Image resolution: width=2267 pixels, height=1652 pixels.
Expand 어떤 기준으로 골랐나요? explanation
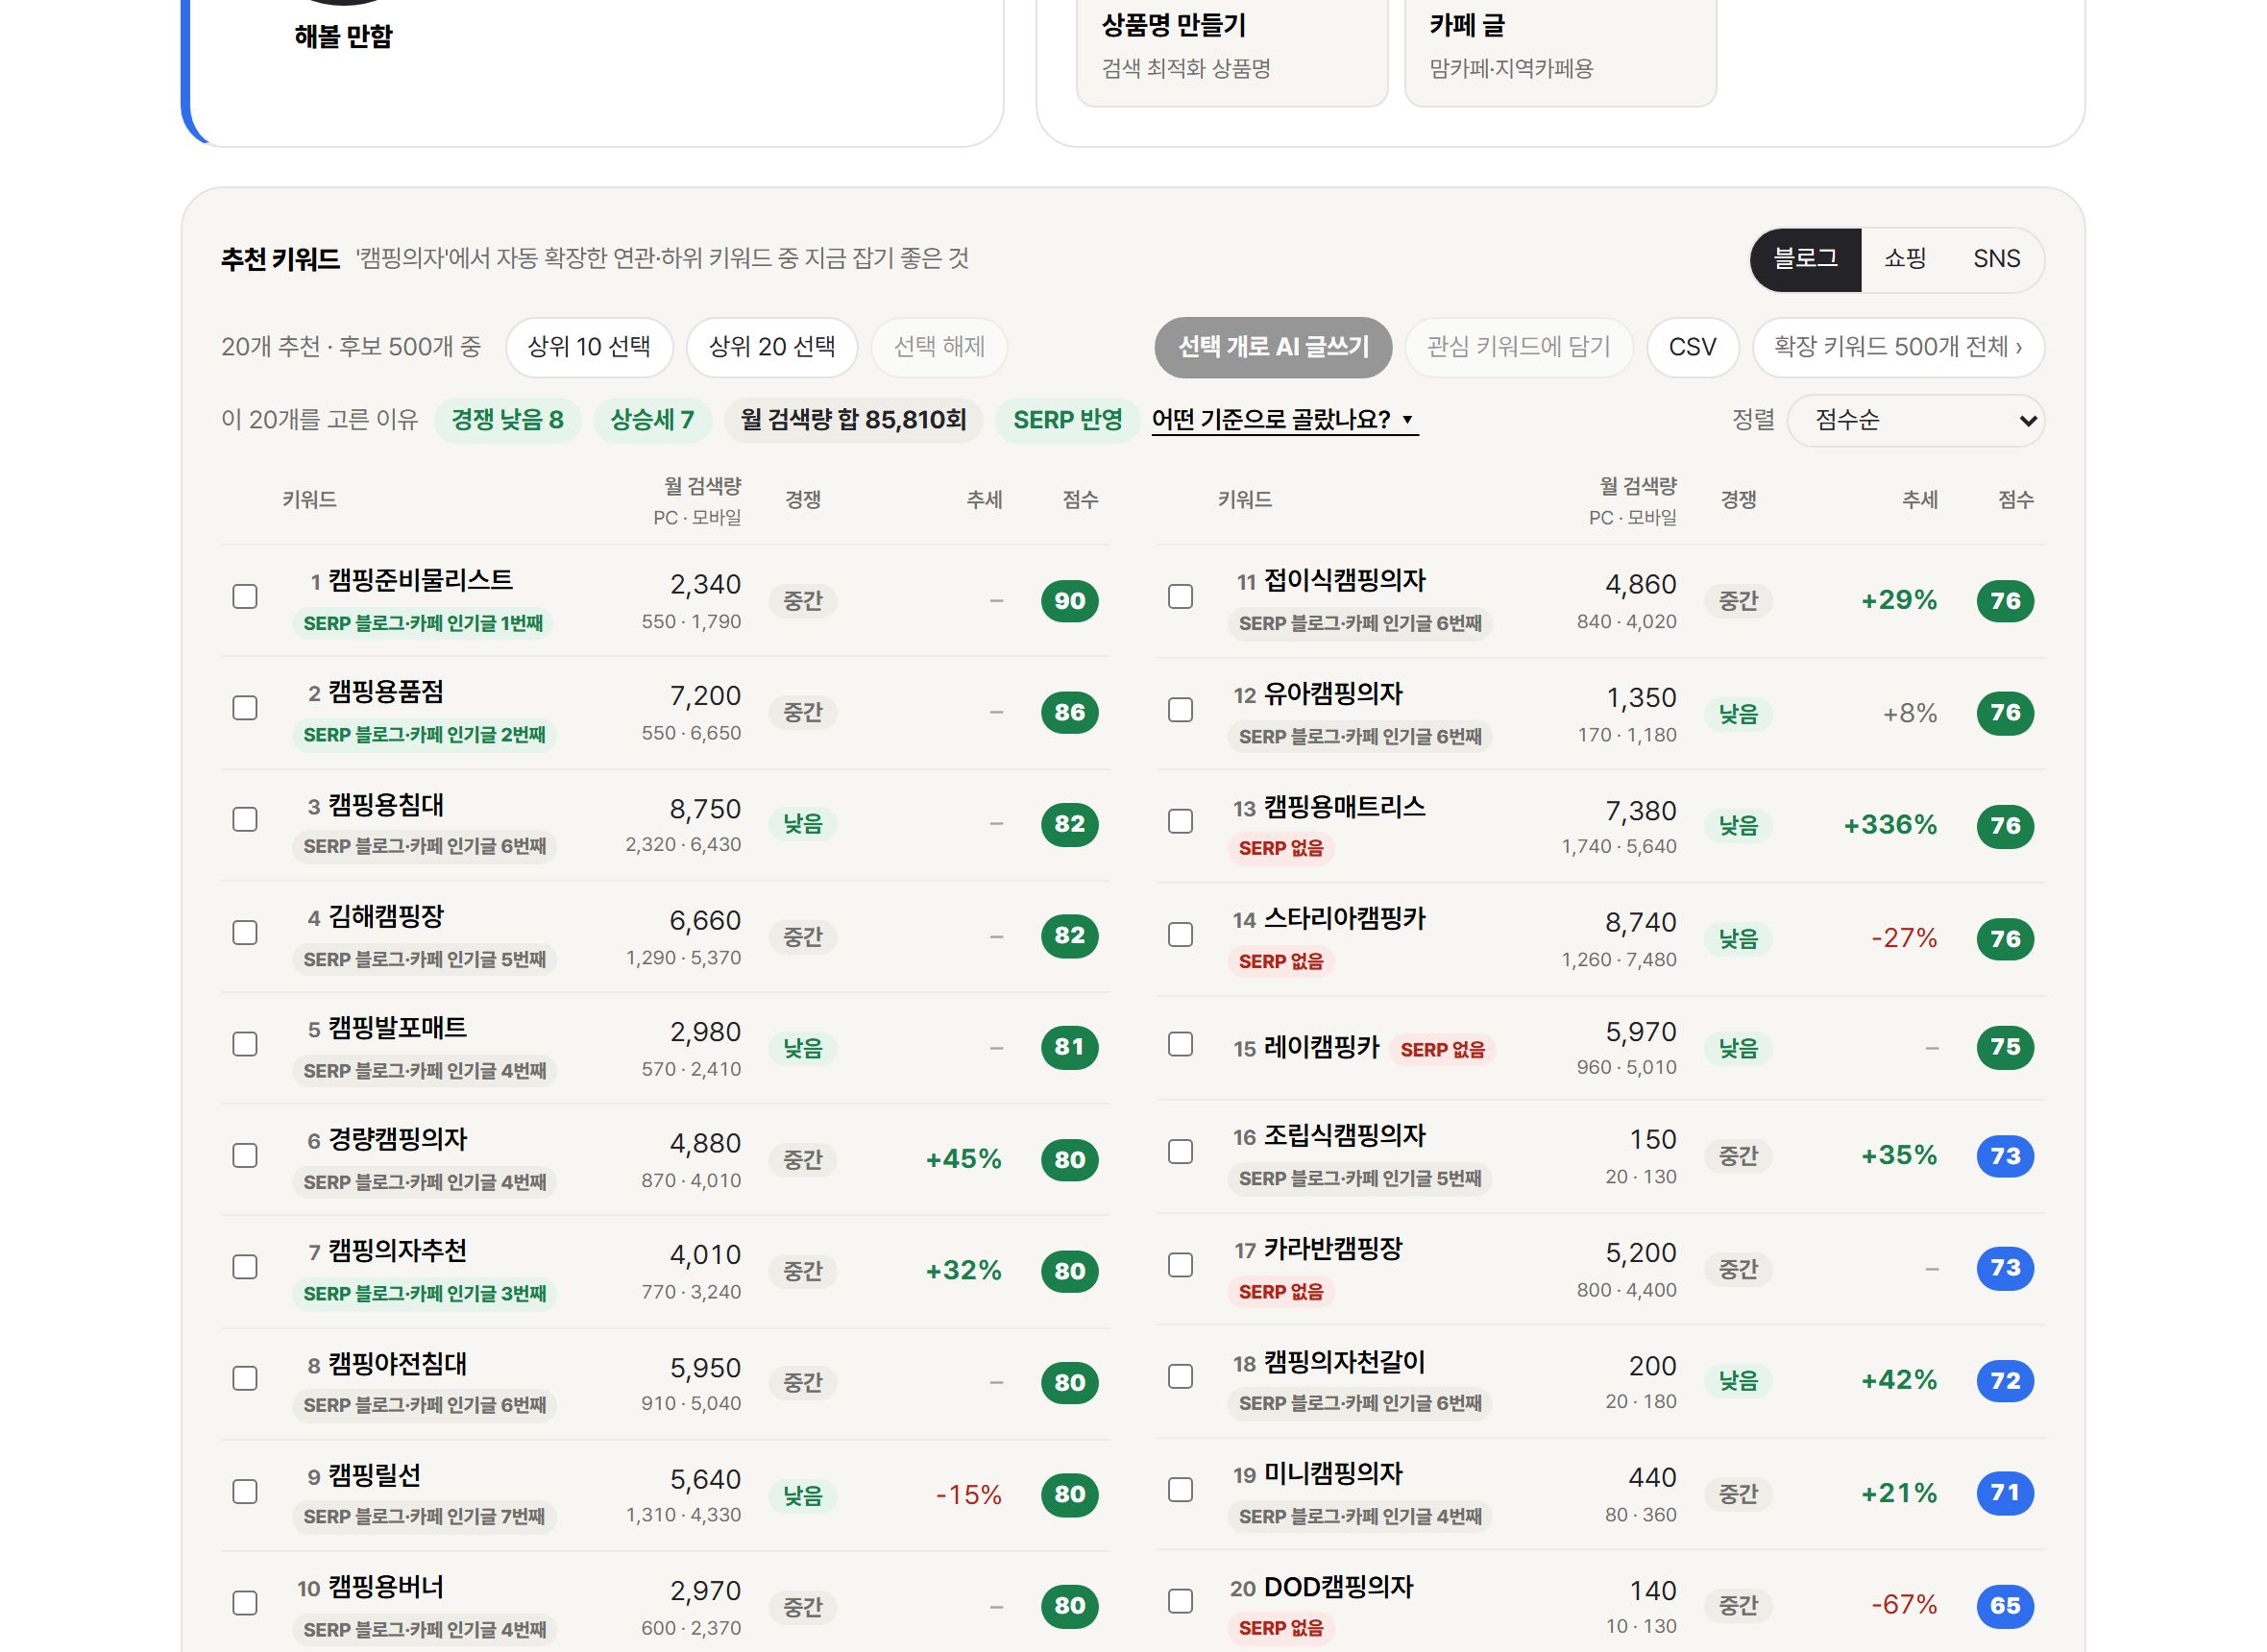[x=1284, y=420]
